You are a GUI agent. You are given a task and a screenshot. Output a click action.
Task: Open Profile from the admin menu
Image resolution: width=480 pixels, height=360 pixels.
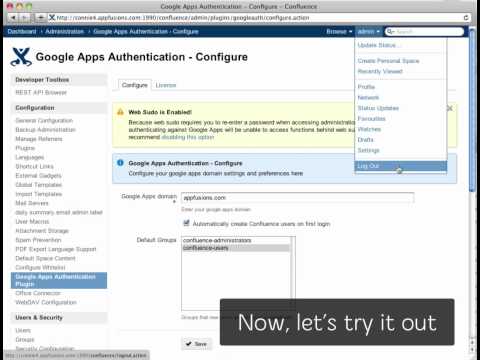[x=366, y=87]
